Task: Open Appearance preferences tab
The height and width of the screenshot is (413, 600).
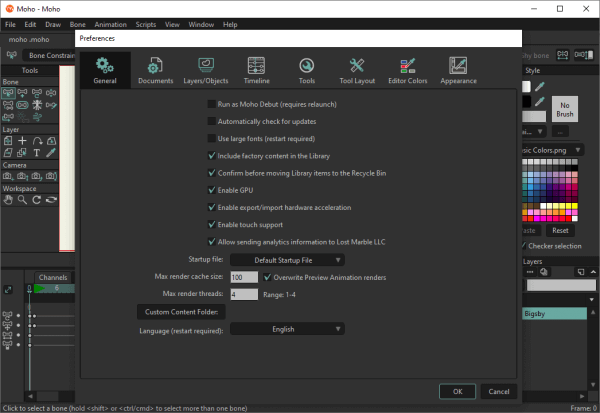Action: coord(458,70)
